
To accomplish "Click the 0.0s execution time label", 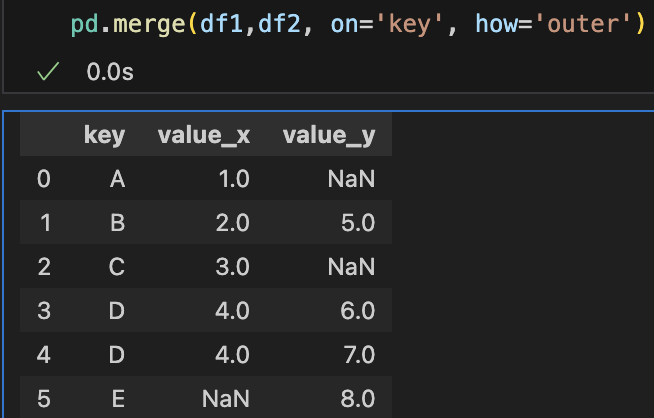I will [x=110, y=72].
